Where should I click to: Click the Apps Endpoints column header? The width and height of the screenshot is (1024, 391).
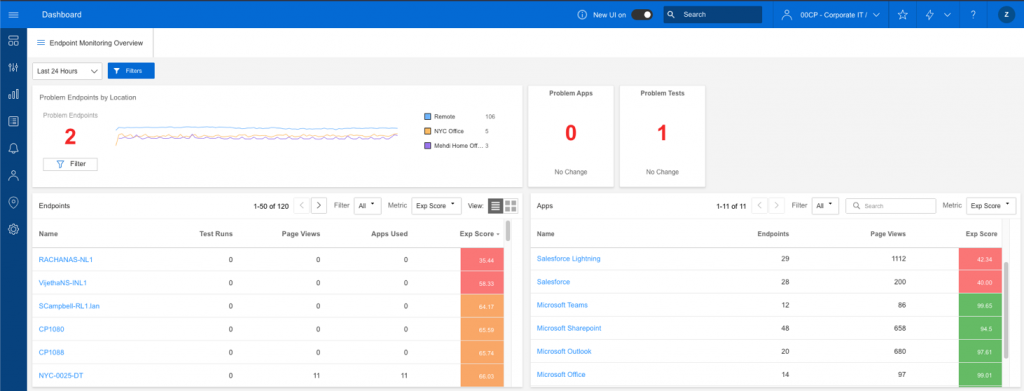tap(773, 234)
